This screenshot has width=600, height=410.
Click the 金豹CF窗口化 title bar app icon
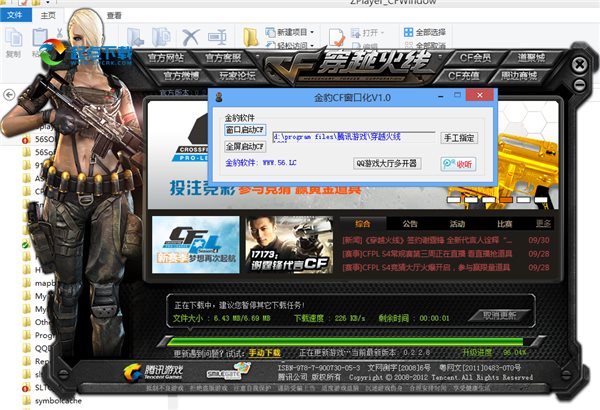(219, 97)
